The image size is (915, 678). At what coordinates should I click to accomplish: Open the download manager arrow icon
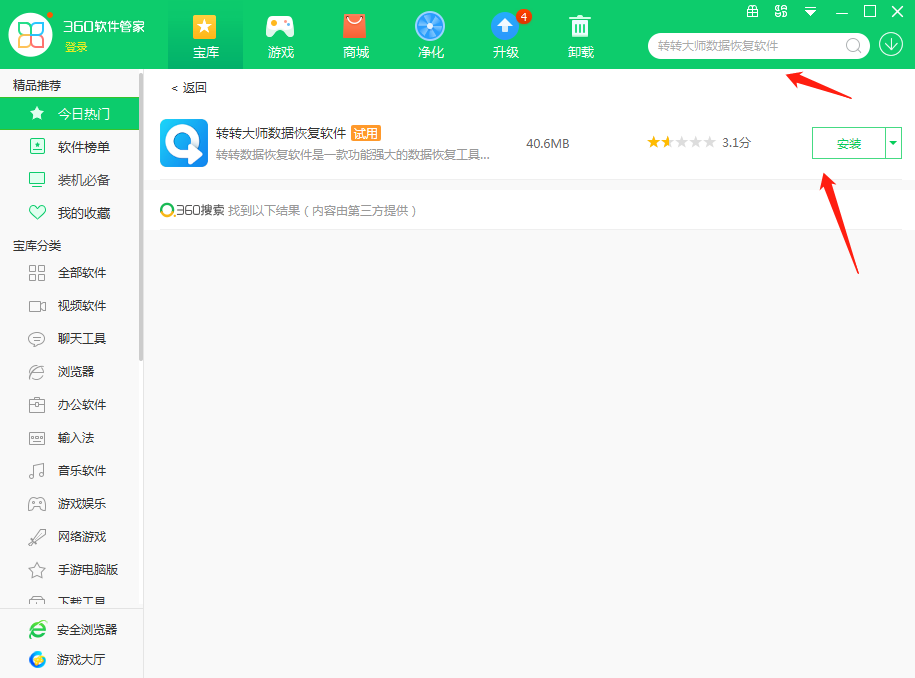(891, 44)
